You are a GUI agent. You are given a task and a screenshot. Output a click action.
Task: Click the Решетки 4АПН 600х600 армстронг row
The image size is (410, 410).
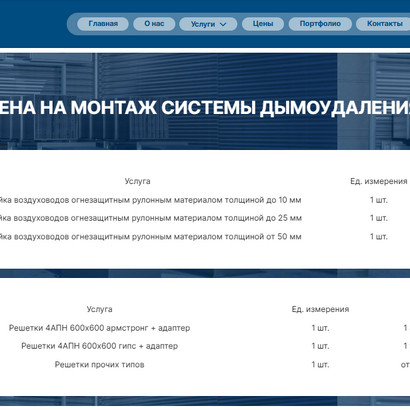click(205, 328)
